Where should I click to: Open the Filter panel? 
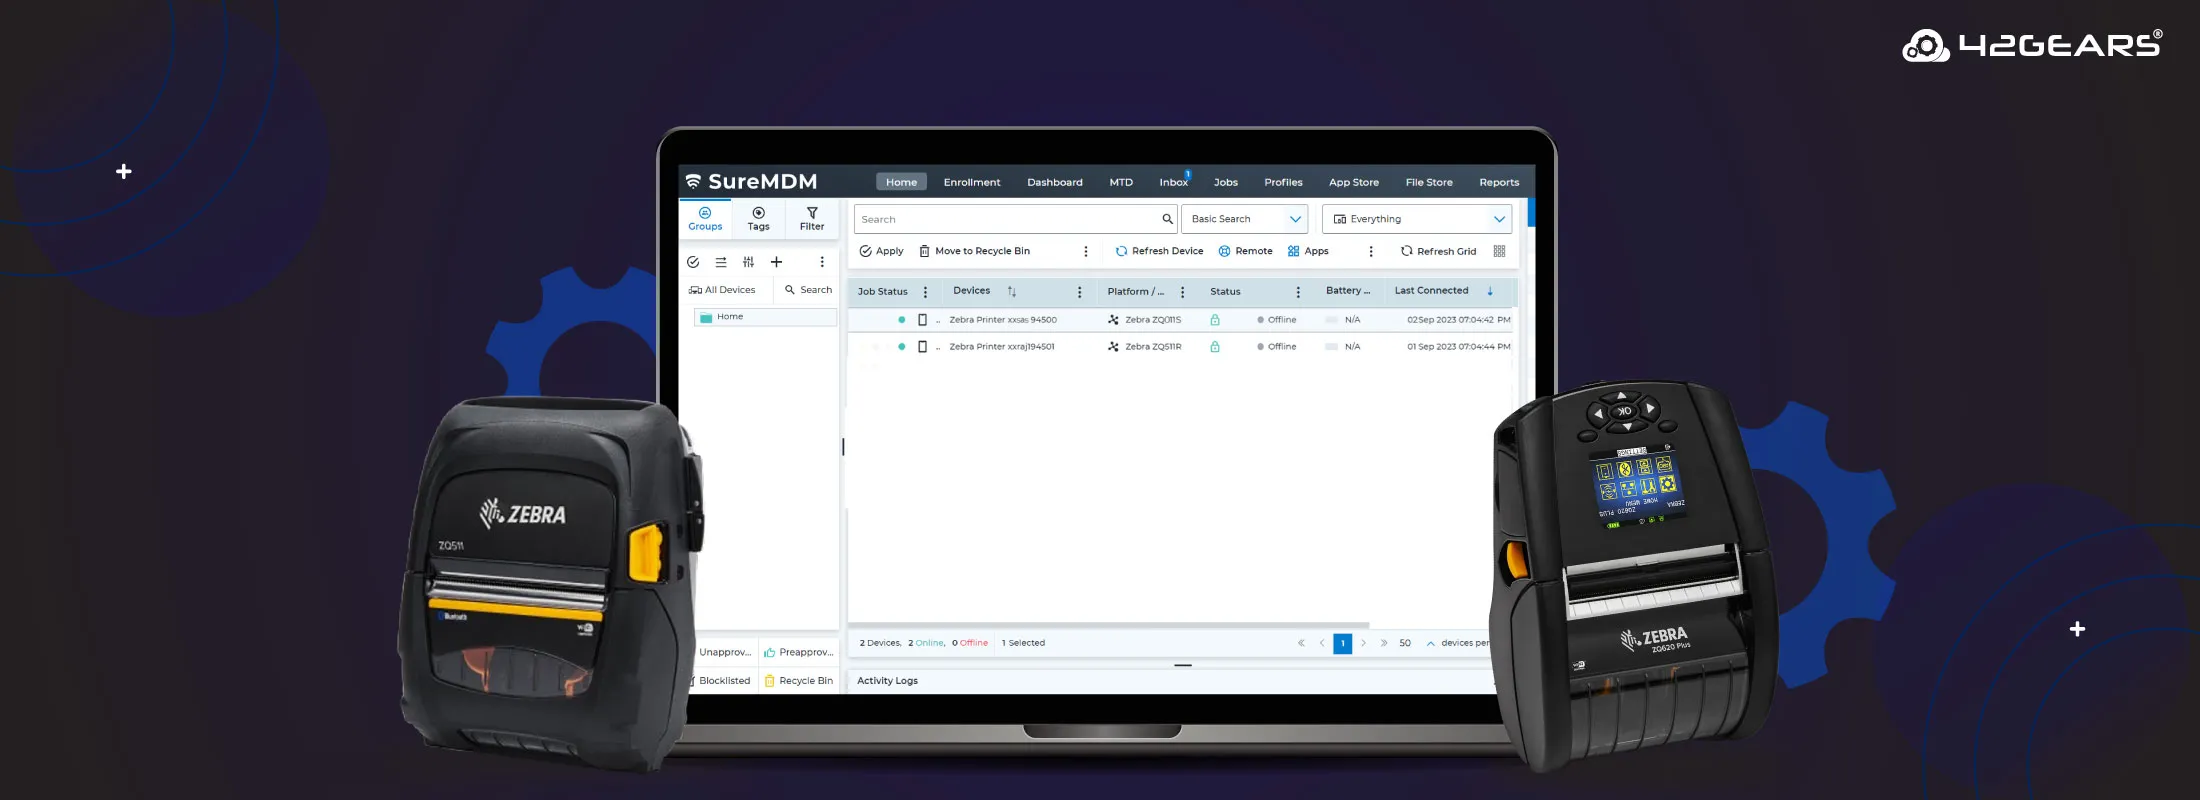812,219
